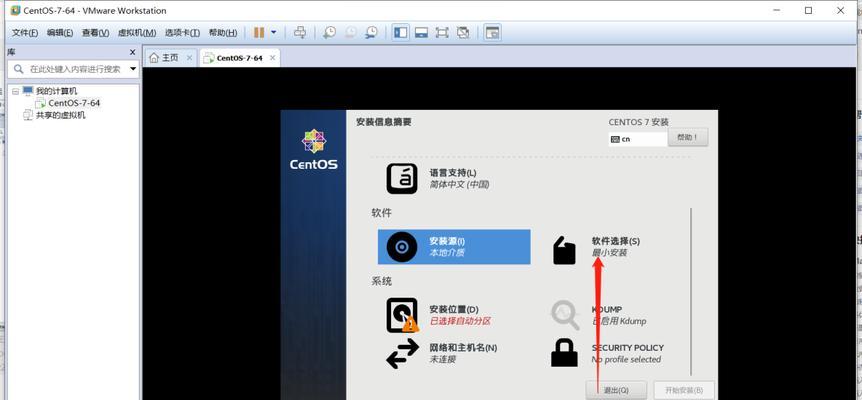Image resolution: width=862 pixels, height=400 pixels.
Task: Click the No profile selected text
Action: 626,359
